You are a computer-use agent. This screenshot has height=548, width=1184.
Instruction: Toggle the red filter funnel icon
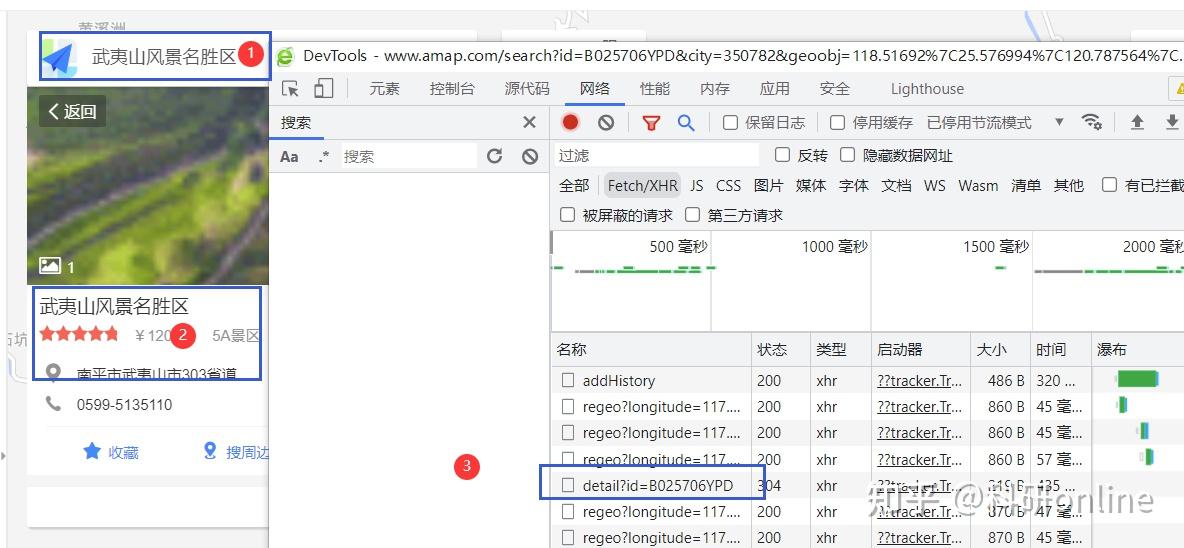[651, 122]
